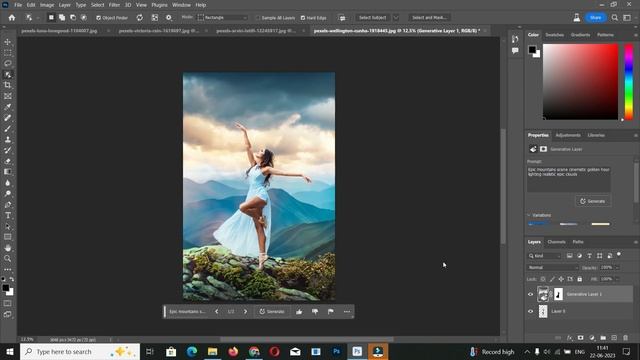Select the Lasso tool

coord(8,64)
